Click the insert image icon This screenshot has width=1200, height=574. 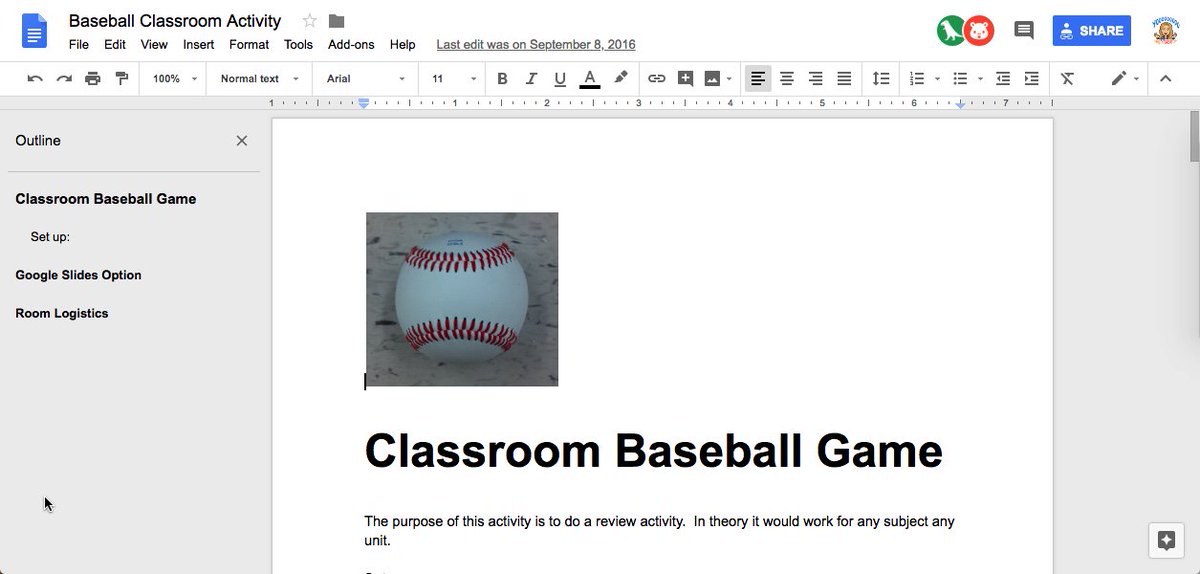point(713,78)
